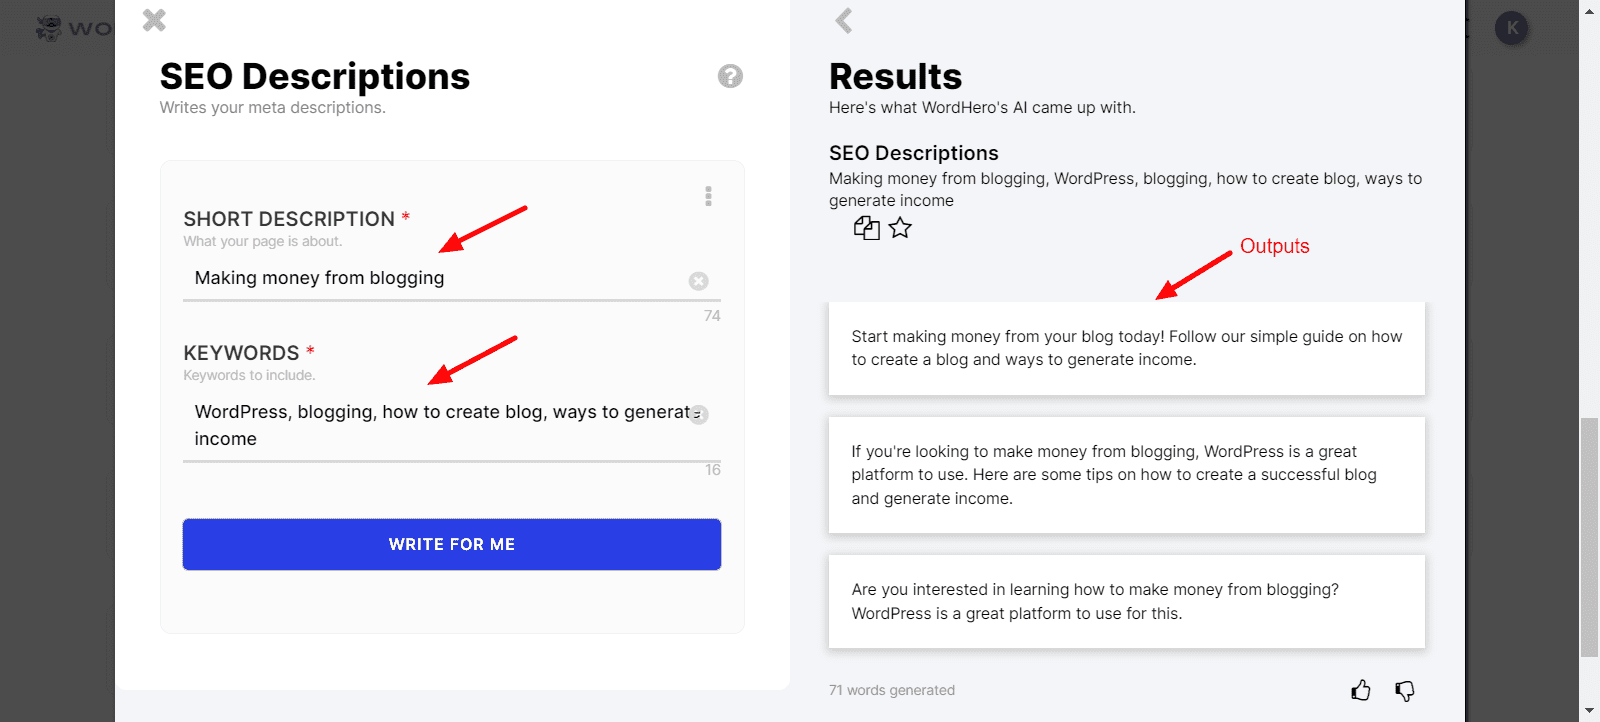Select the first output starting 'Start making money'
Viewport: 1600px width, 722px height.
pyautogui.click(x=1126, y=348)
